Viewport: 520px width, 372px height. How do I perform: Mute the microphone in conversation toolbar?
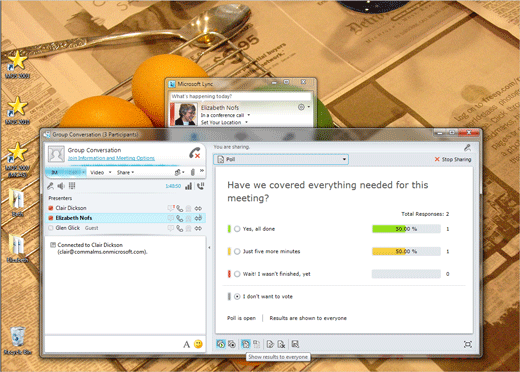click(50, 186)
